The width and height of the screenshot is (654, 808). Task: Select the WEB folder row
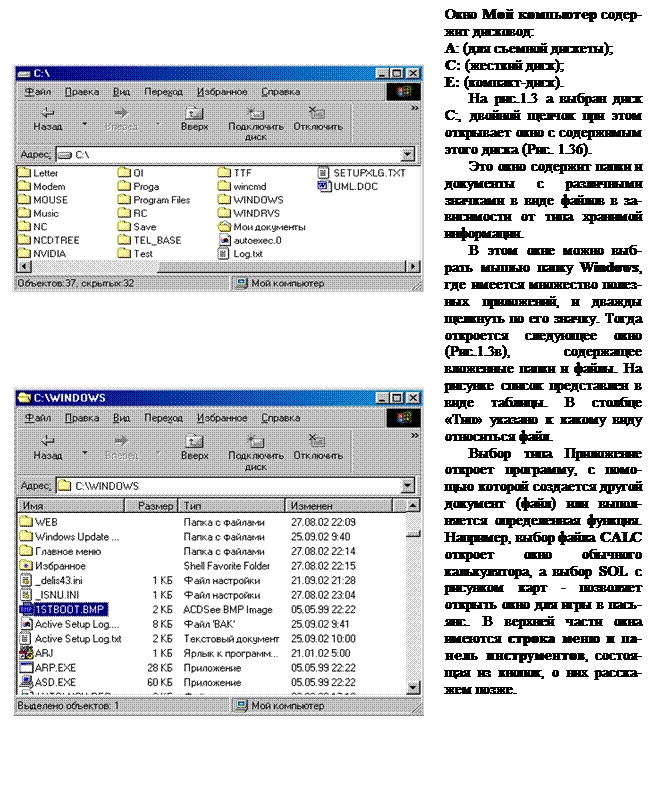[211, 522]
